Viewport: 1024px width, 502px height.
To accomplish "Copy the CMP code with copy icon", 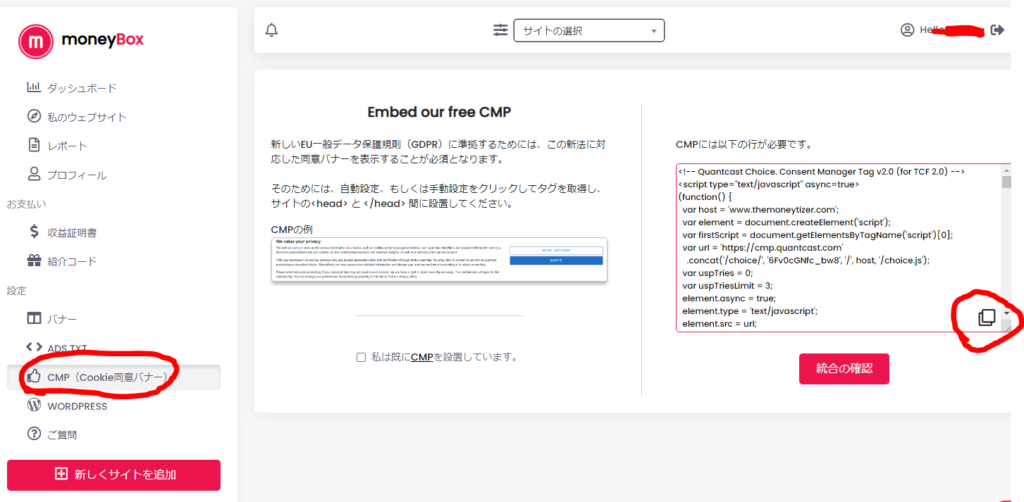I will (986, 317).
